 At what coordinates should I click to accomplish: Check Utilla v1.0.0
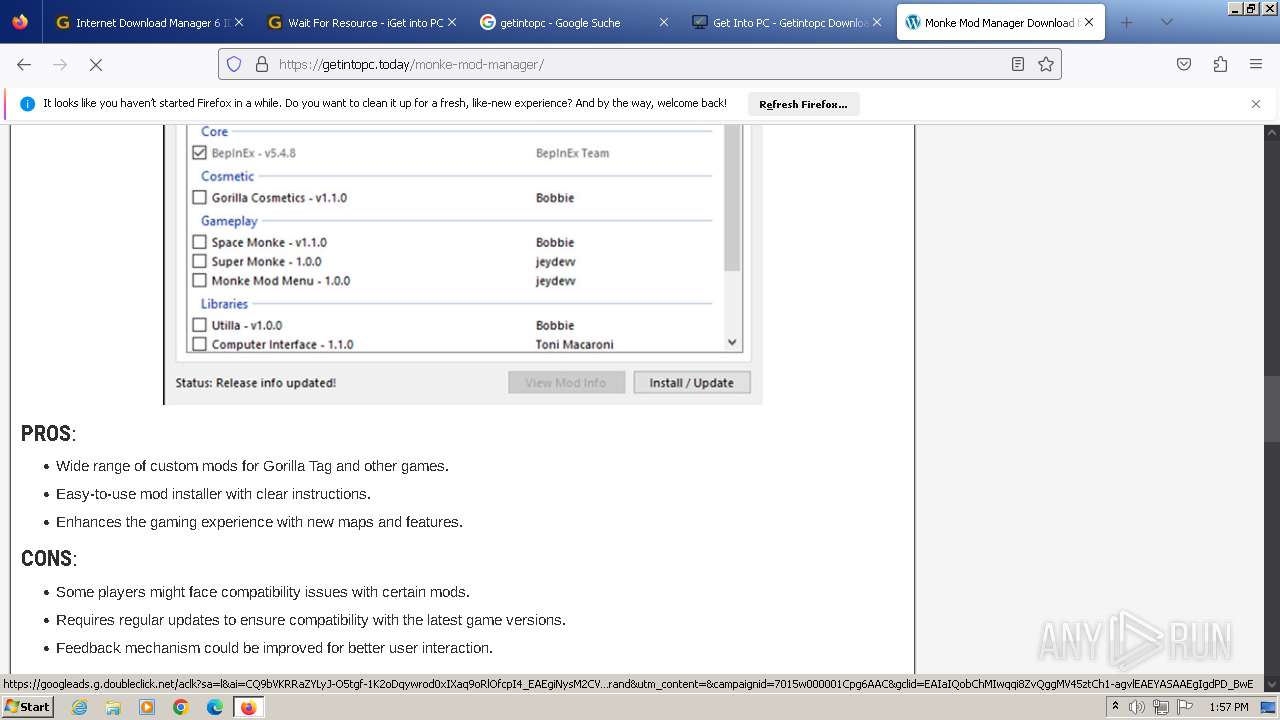[199, 325]
